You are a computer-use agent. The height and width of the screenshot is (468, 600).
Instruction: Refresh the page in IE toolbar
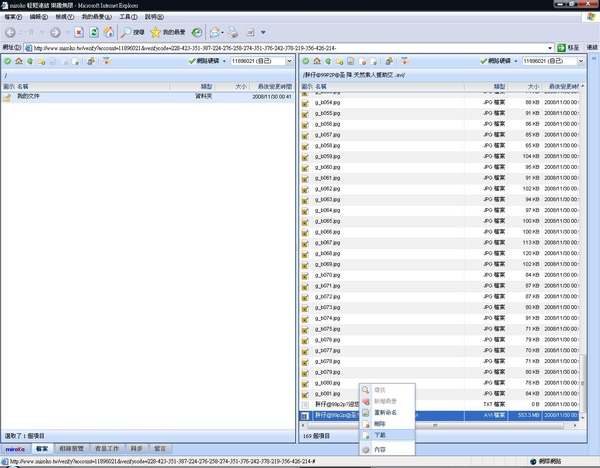[x=94, y=33]
